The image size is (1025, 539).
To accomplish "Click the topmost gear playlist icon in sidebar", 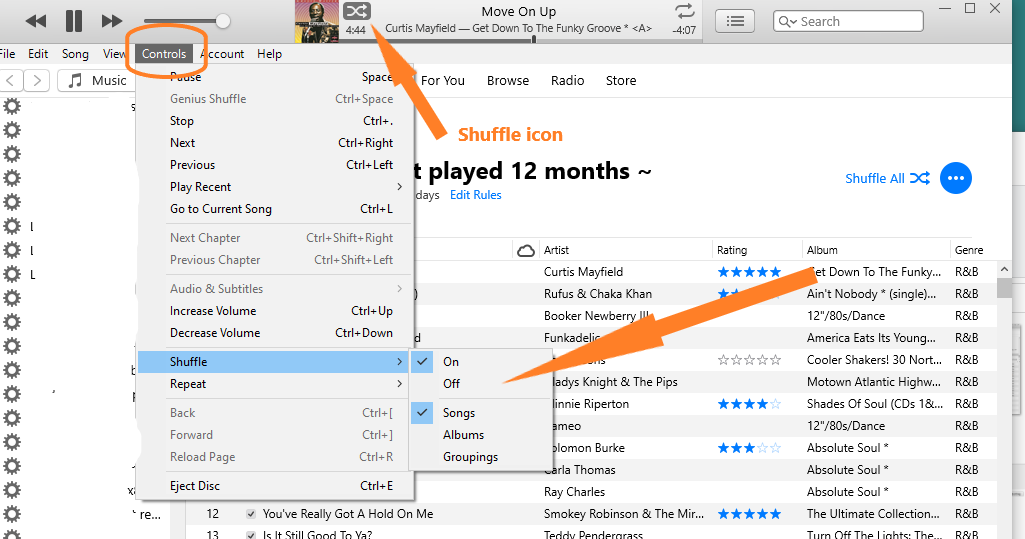I will coord(12,106).
